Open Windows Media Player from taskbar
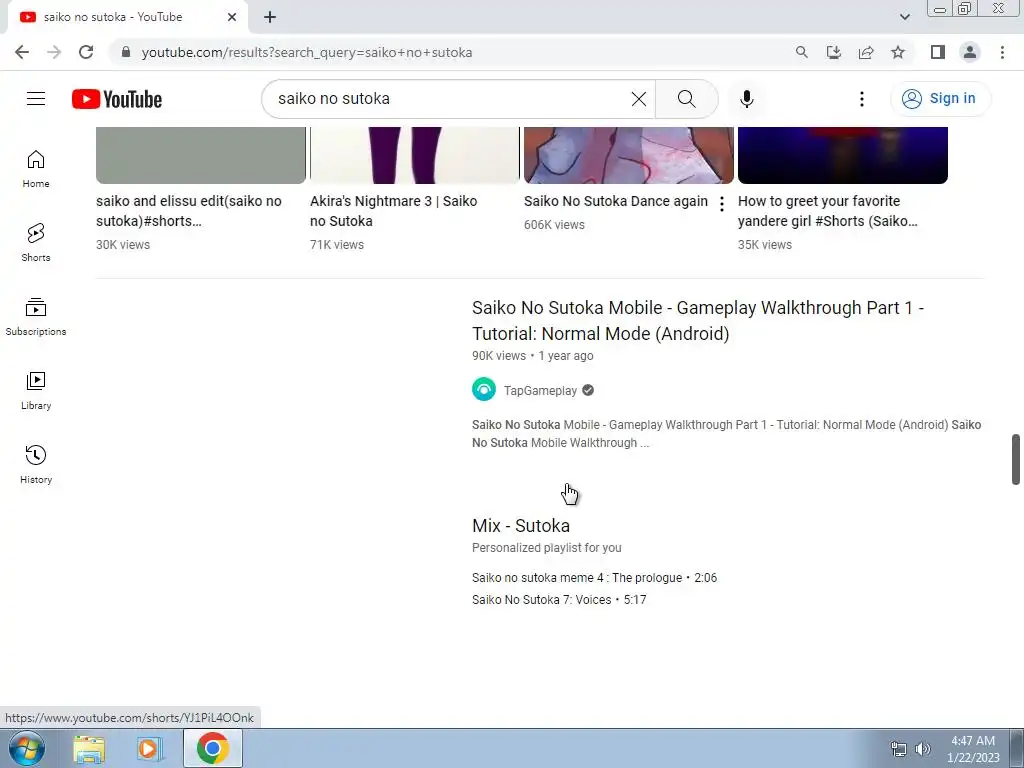Screen dimensions: 1024x768 [x=150, y=748]
